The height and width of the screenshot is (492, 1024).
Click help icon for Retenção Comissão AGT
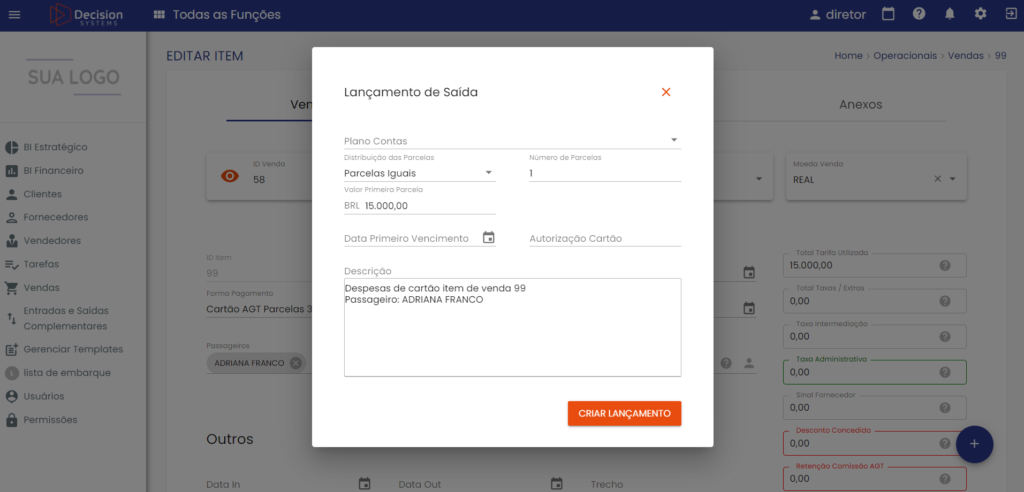[944, 479]
